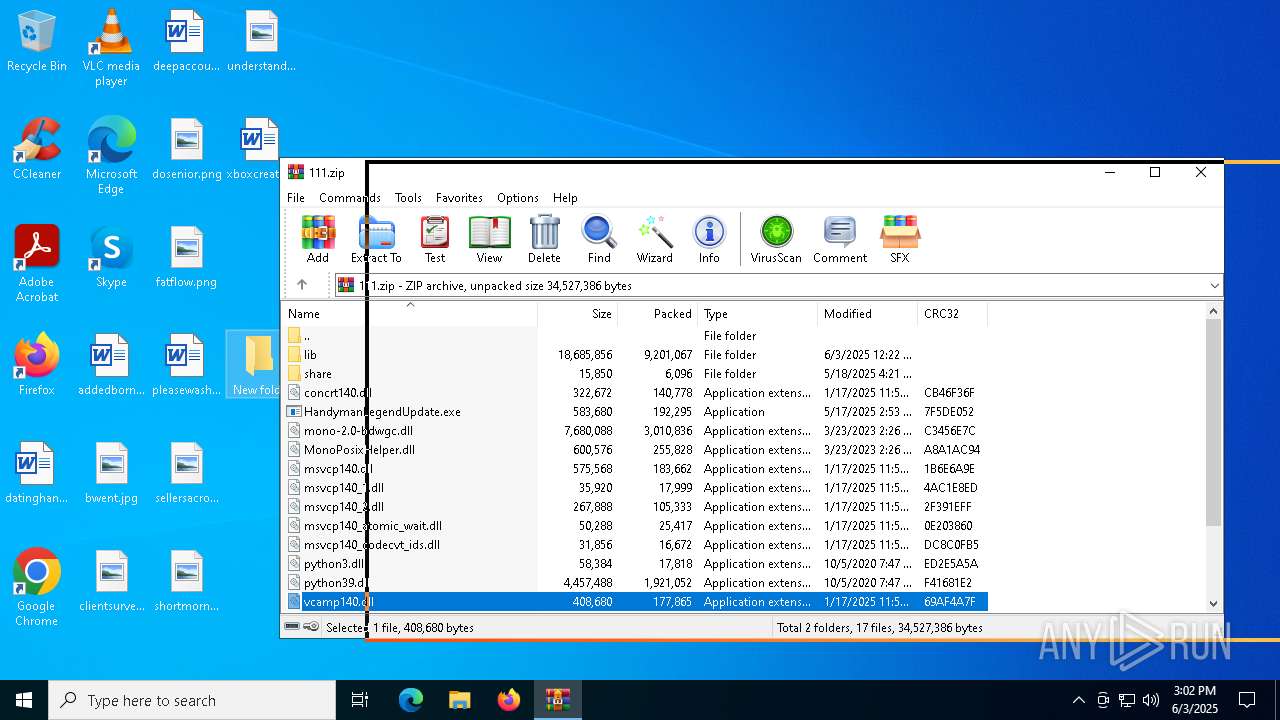
Task: Click the taskbar search box
Action: point(192,700)
